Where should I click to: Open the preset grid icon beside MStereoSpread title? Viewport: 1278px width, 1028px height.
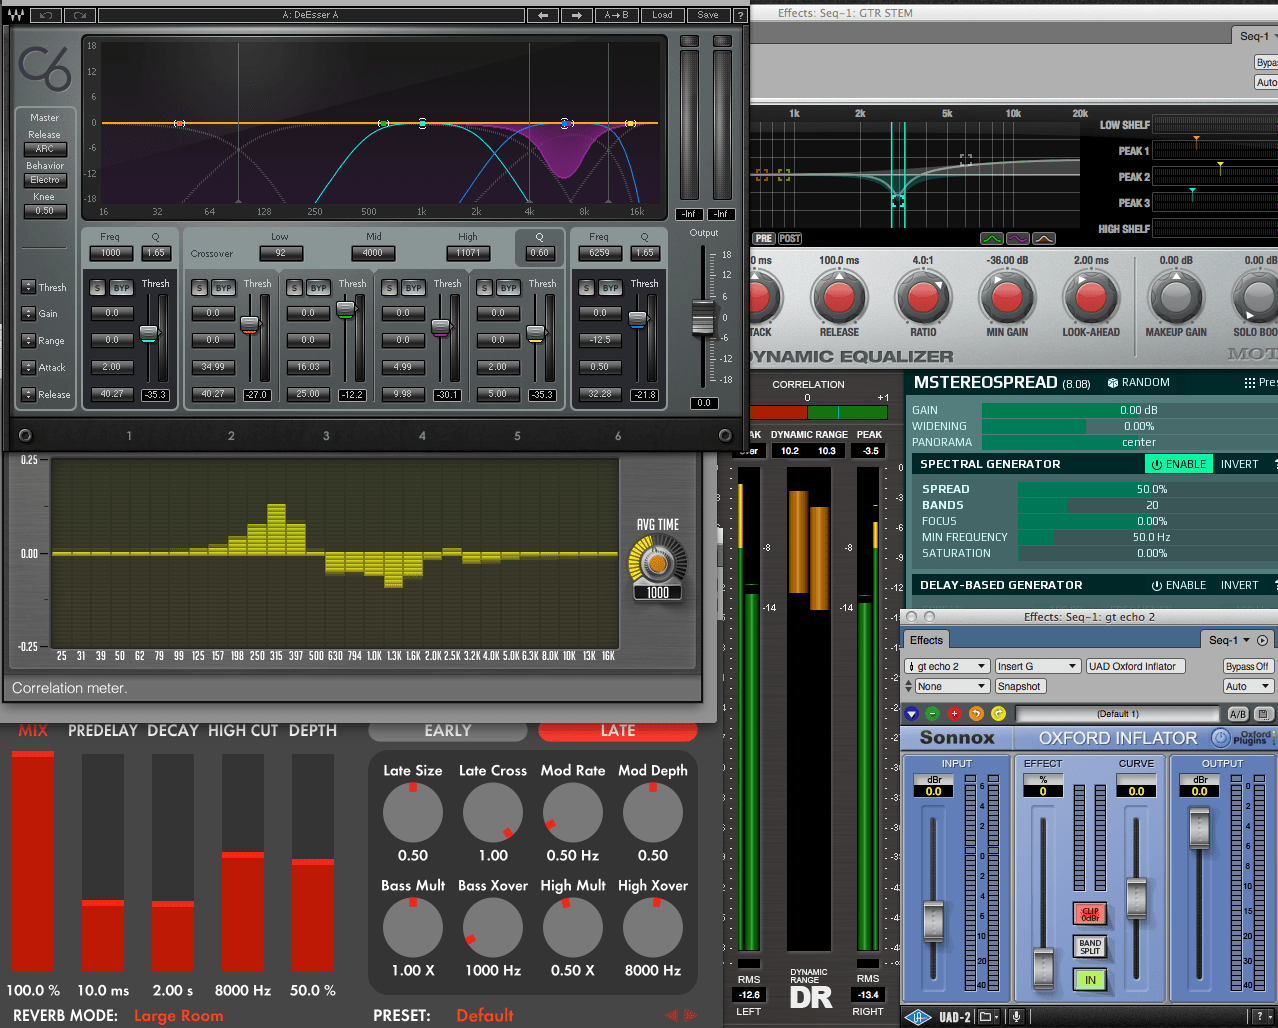[1250, 382]
